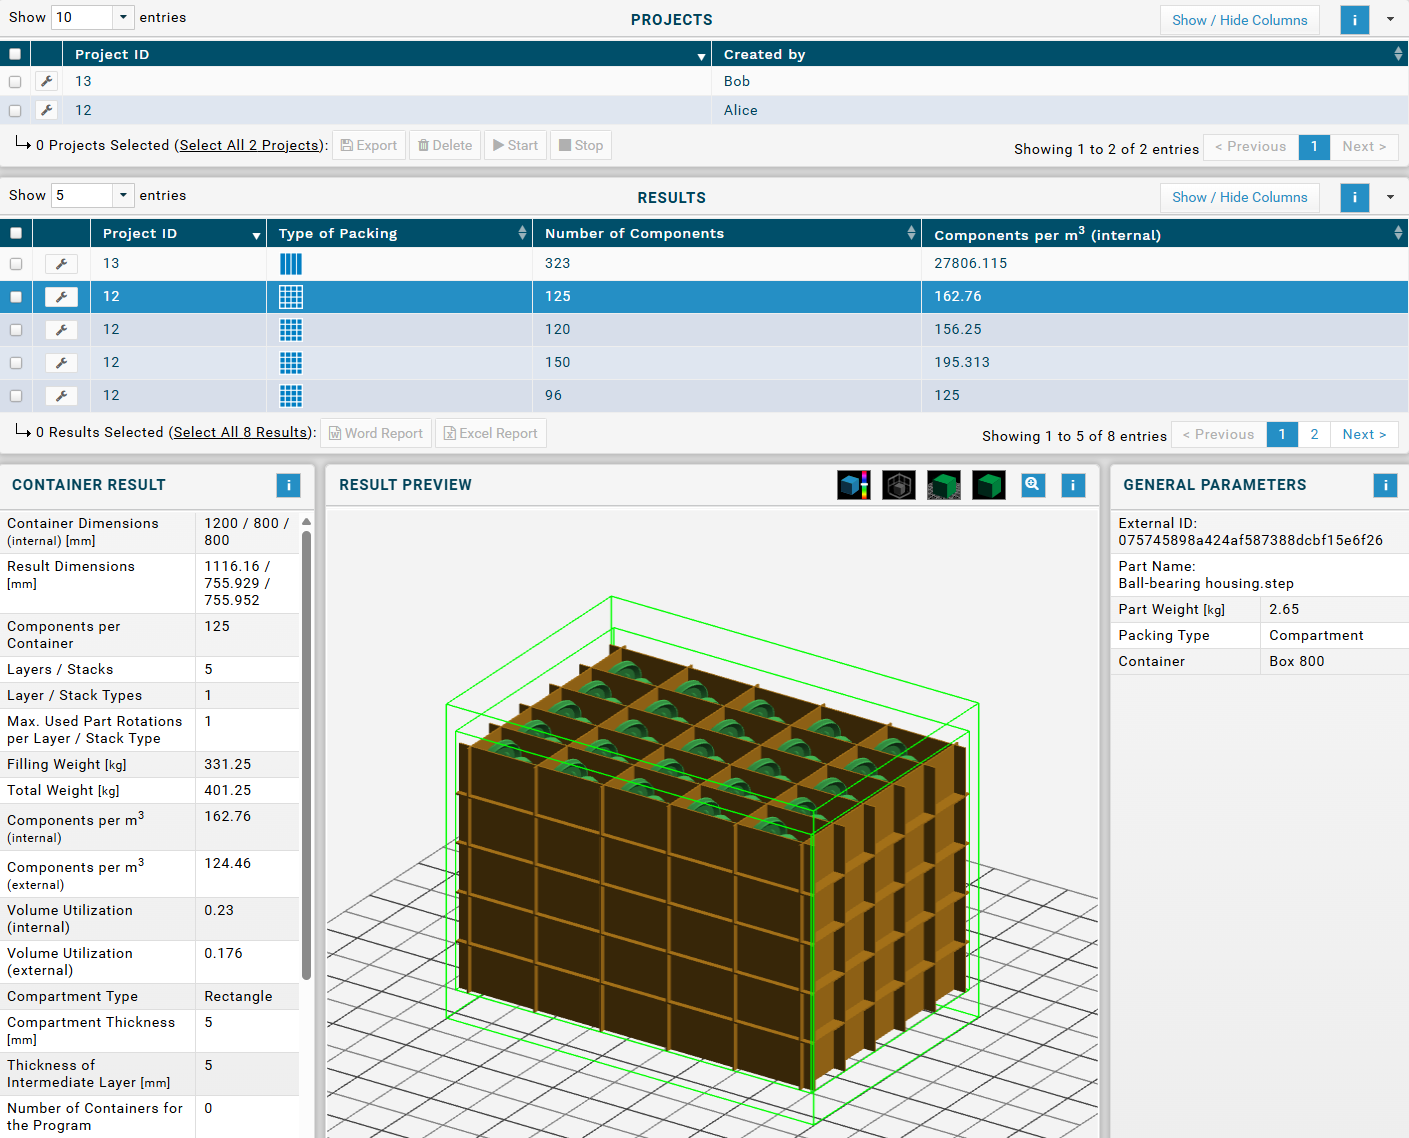This screenshot has width=1409, height=1138.
Task: Open the Results table info button
Action: pos(1355,197)
